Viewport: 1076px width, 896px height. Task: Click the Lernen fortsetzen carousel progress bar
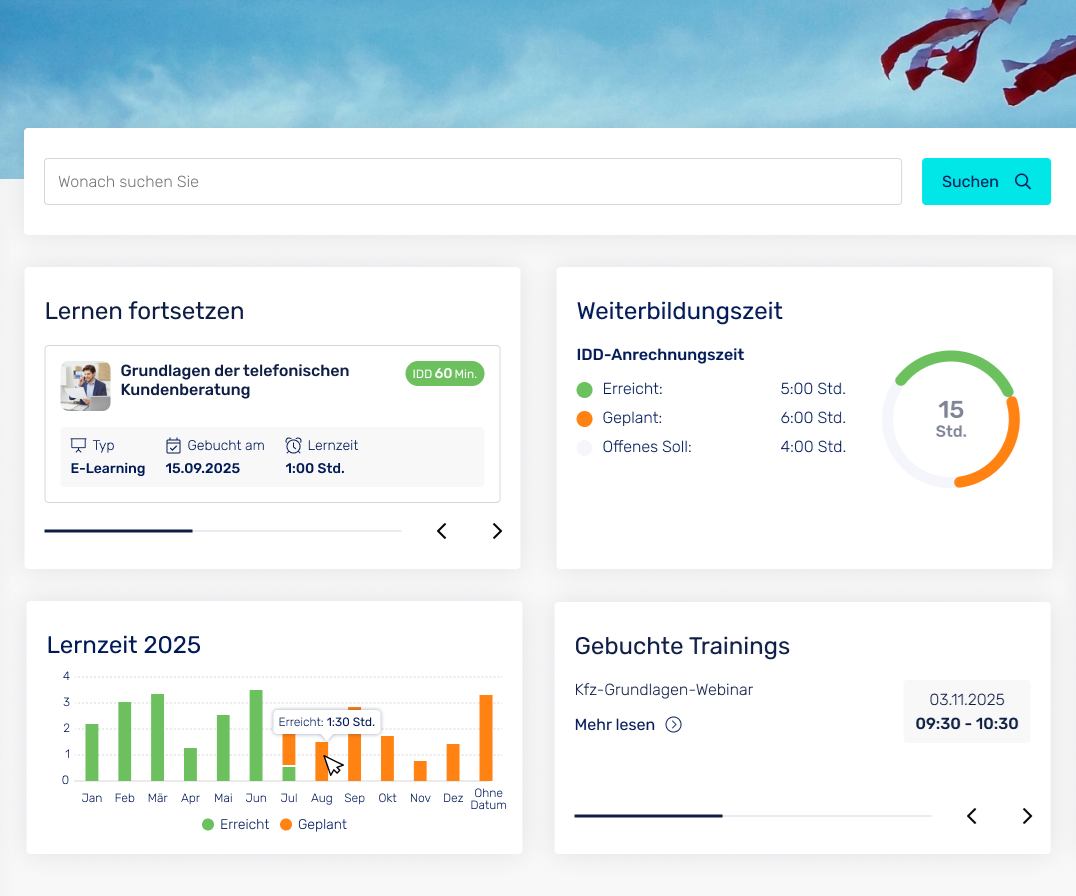[x=222, y=531]
